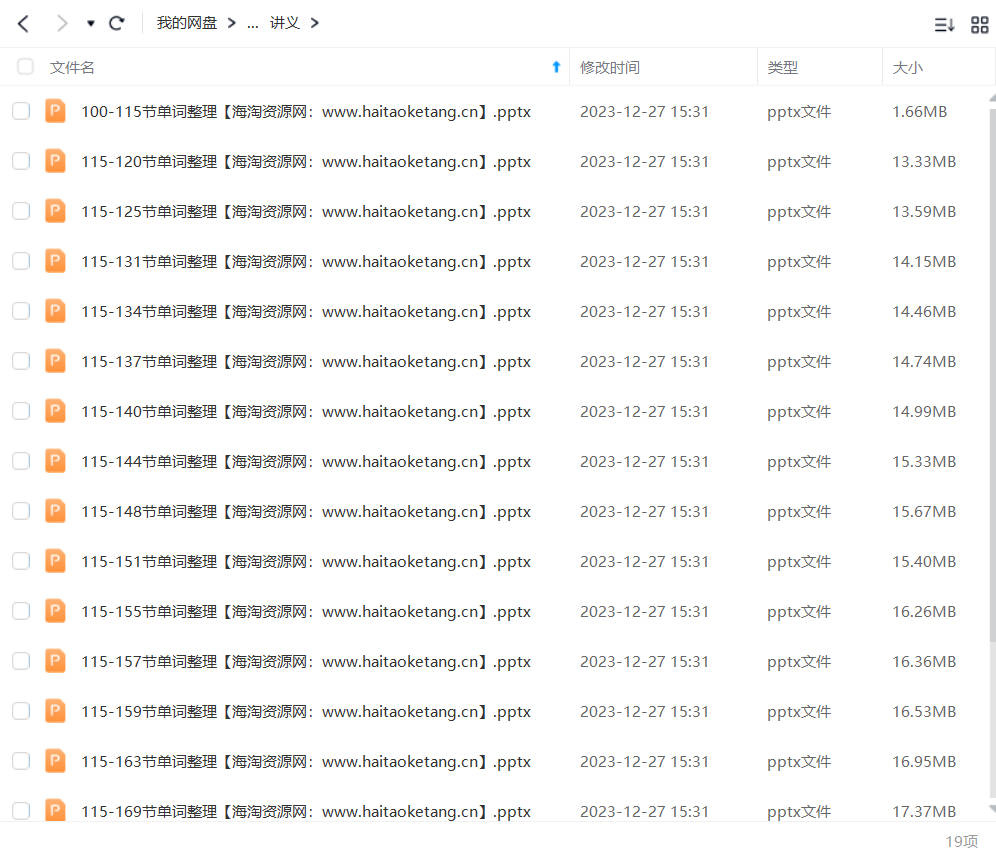Click the 1.66MB size cell
Viewport: 996px width, 855px height.
(x=919, y=112)
